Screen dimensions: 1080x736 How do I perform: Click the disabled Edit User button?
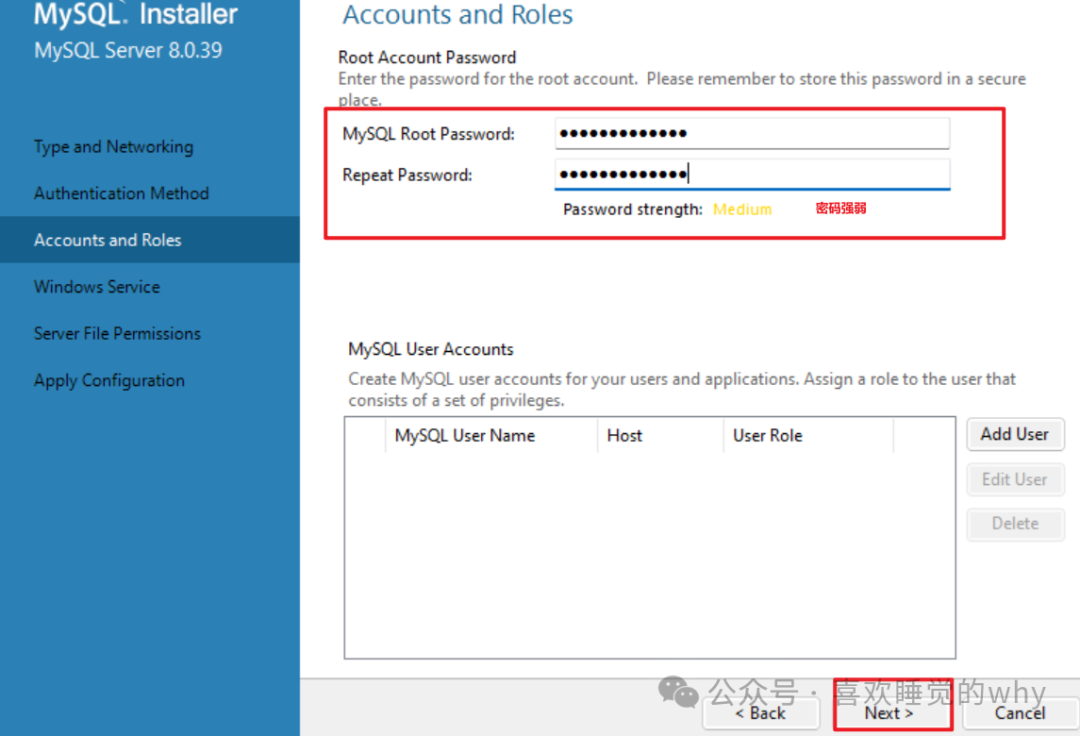[1015, 479]
